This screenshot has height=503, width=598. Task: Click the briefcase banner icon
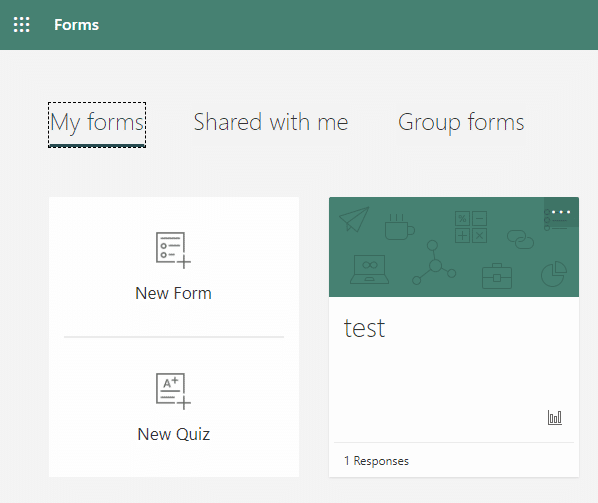tap(497, 276)
